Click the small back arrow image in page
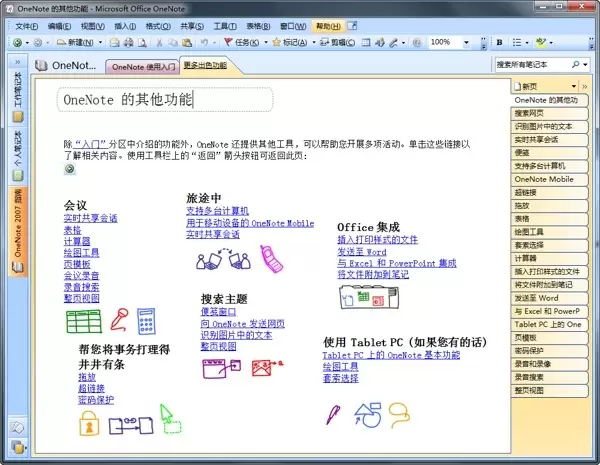The height and width of the screenshot is (465, 600). [x=70, y=169]
